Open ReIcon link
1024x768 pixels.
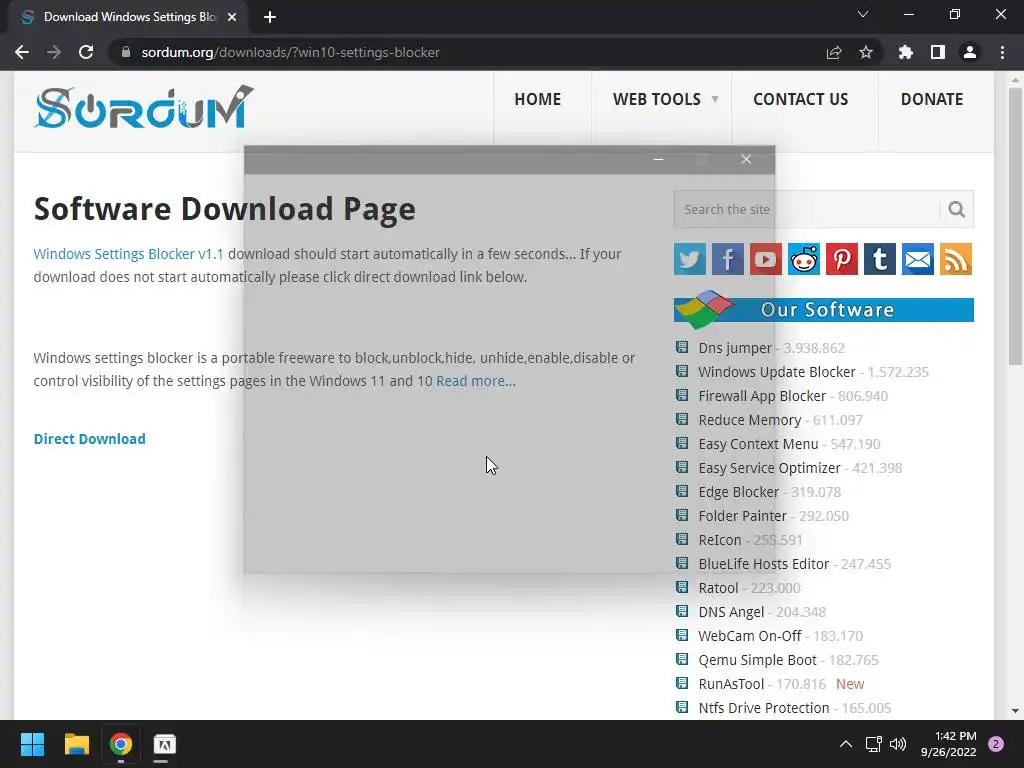pos(720,540)
